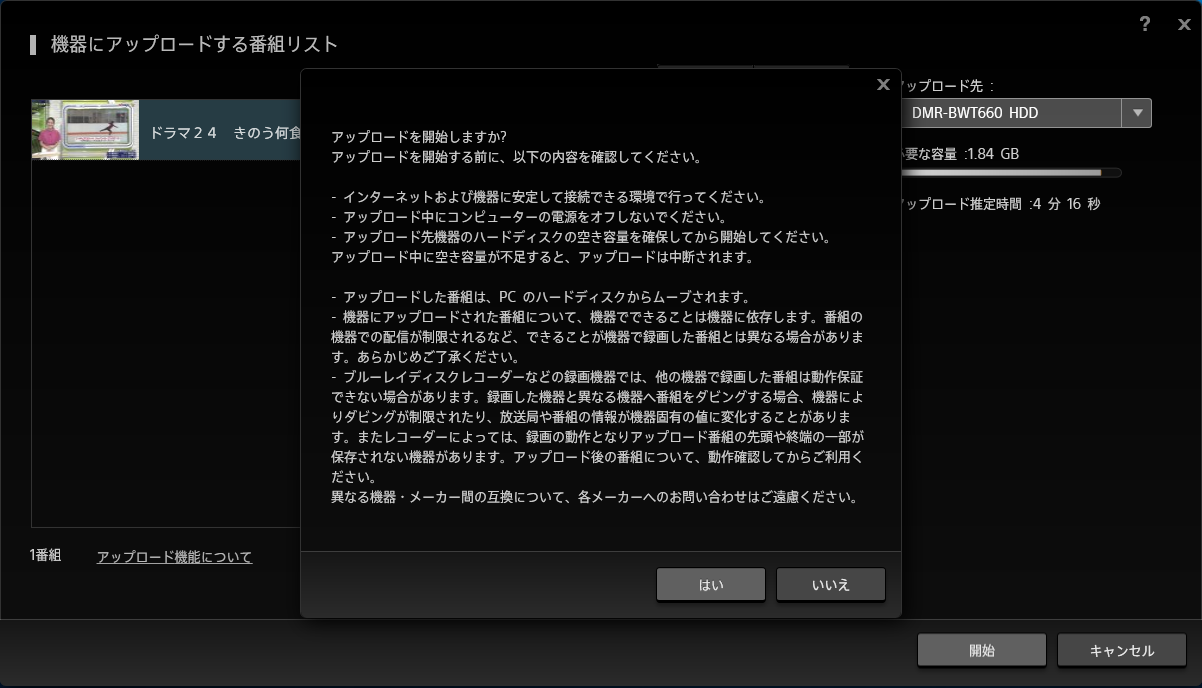Click the 1.84 GB required capacity text
The image size is (1202, 688).
pyautogui.click(x=993, y=154)
